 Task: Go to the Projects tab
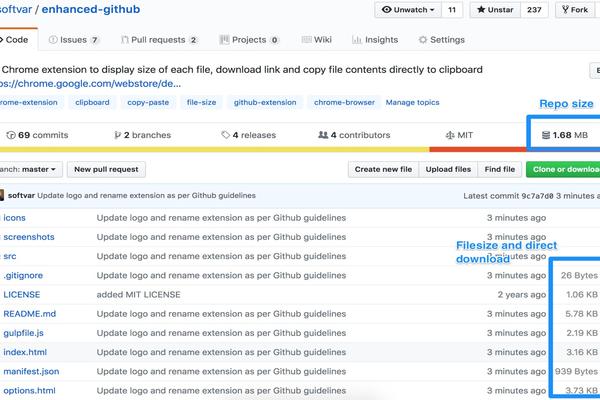click(x=249, y=40)
